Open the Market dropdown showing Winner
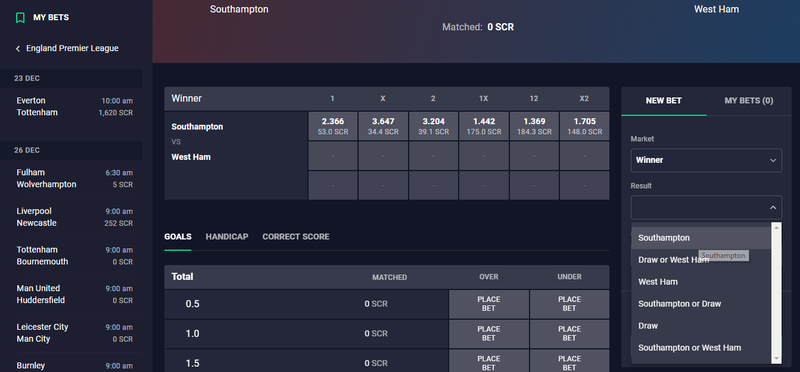The image size is (800, 372). pos(706,160)
